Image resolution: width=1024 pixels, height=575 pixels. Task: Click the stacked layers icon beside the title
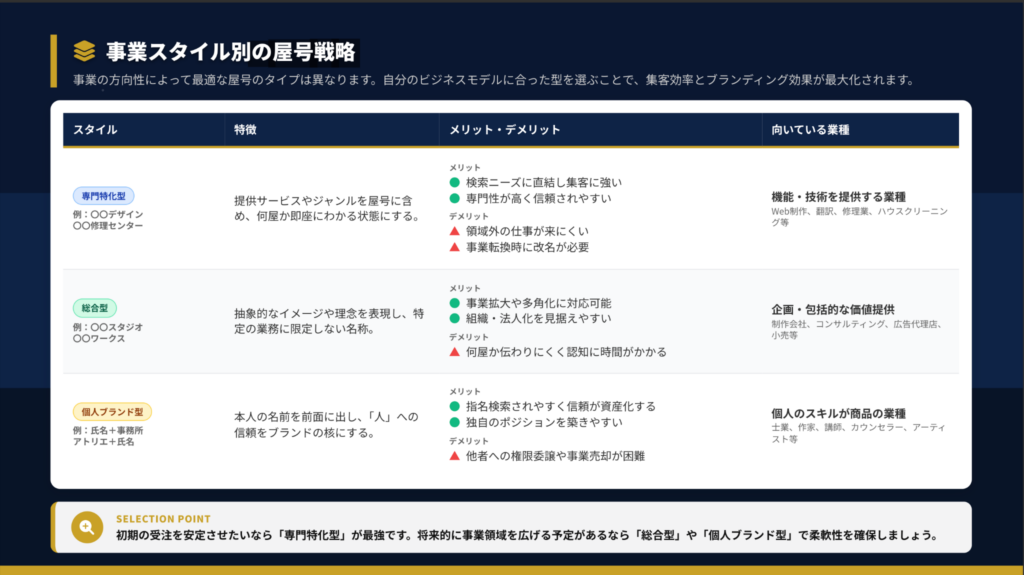click(85, 51)
